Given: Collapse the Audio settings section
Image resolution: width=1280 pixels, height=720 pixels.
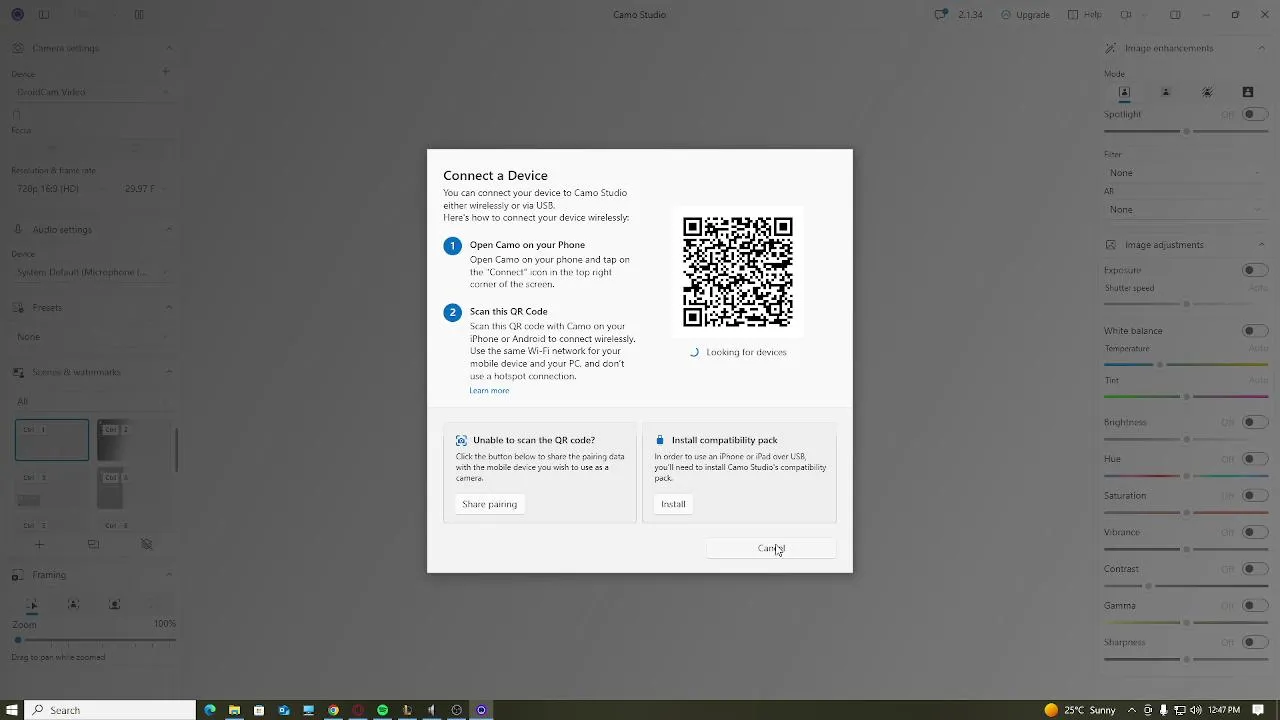Looking at the screenshot, I should point(168,229).
